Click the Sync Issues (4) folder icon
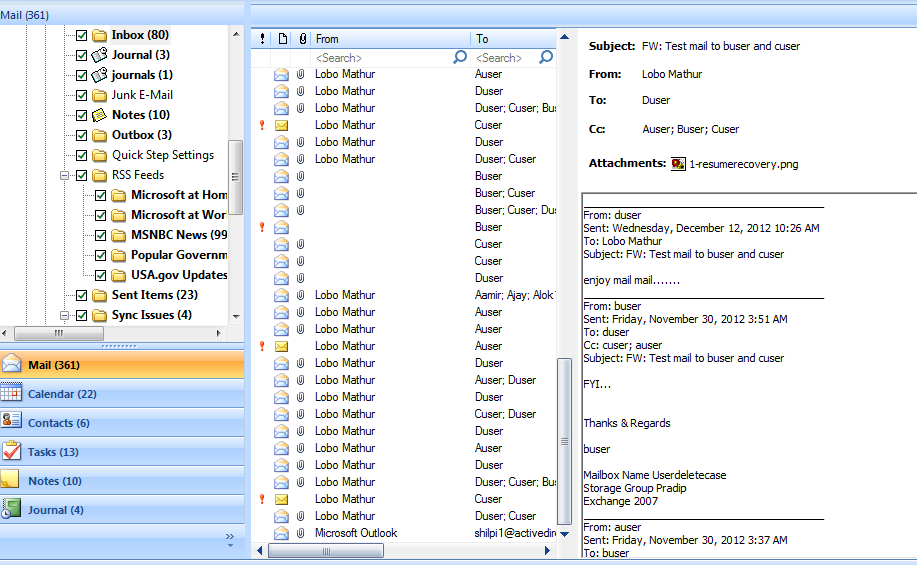917x565 pixels. point(100,315)
